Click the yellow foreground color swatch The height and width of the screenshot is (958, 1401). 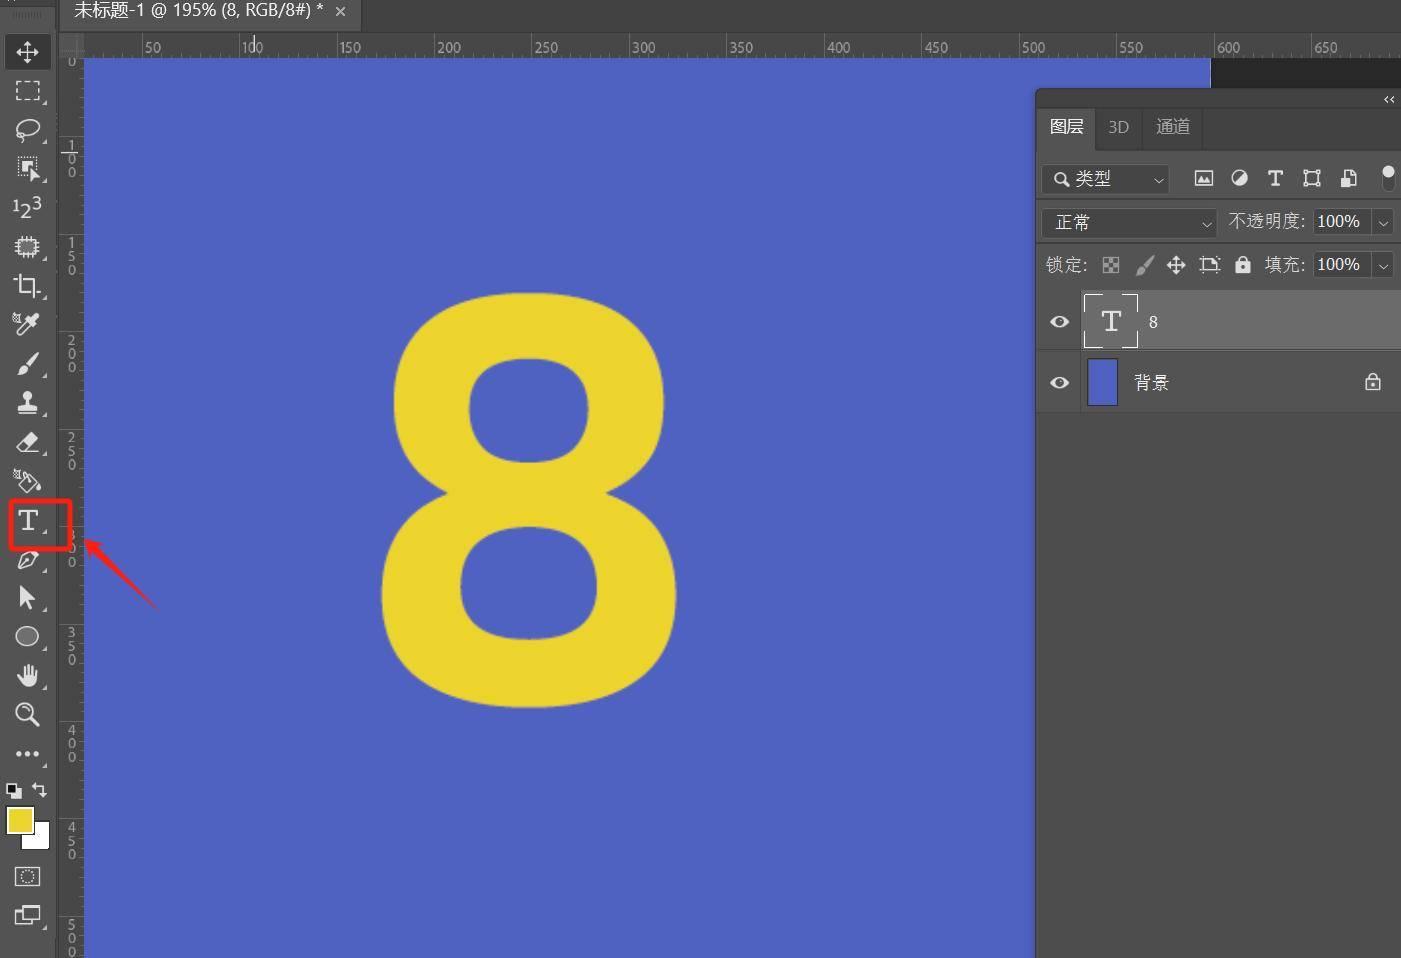point(19,821)
